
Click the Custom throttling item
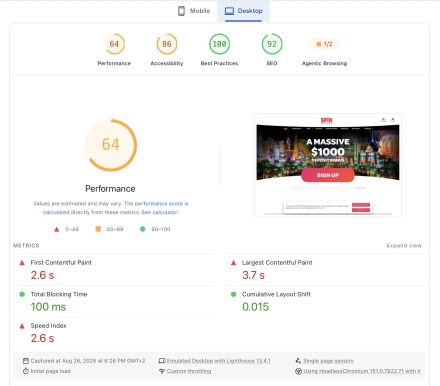click(x=189, y=371)
